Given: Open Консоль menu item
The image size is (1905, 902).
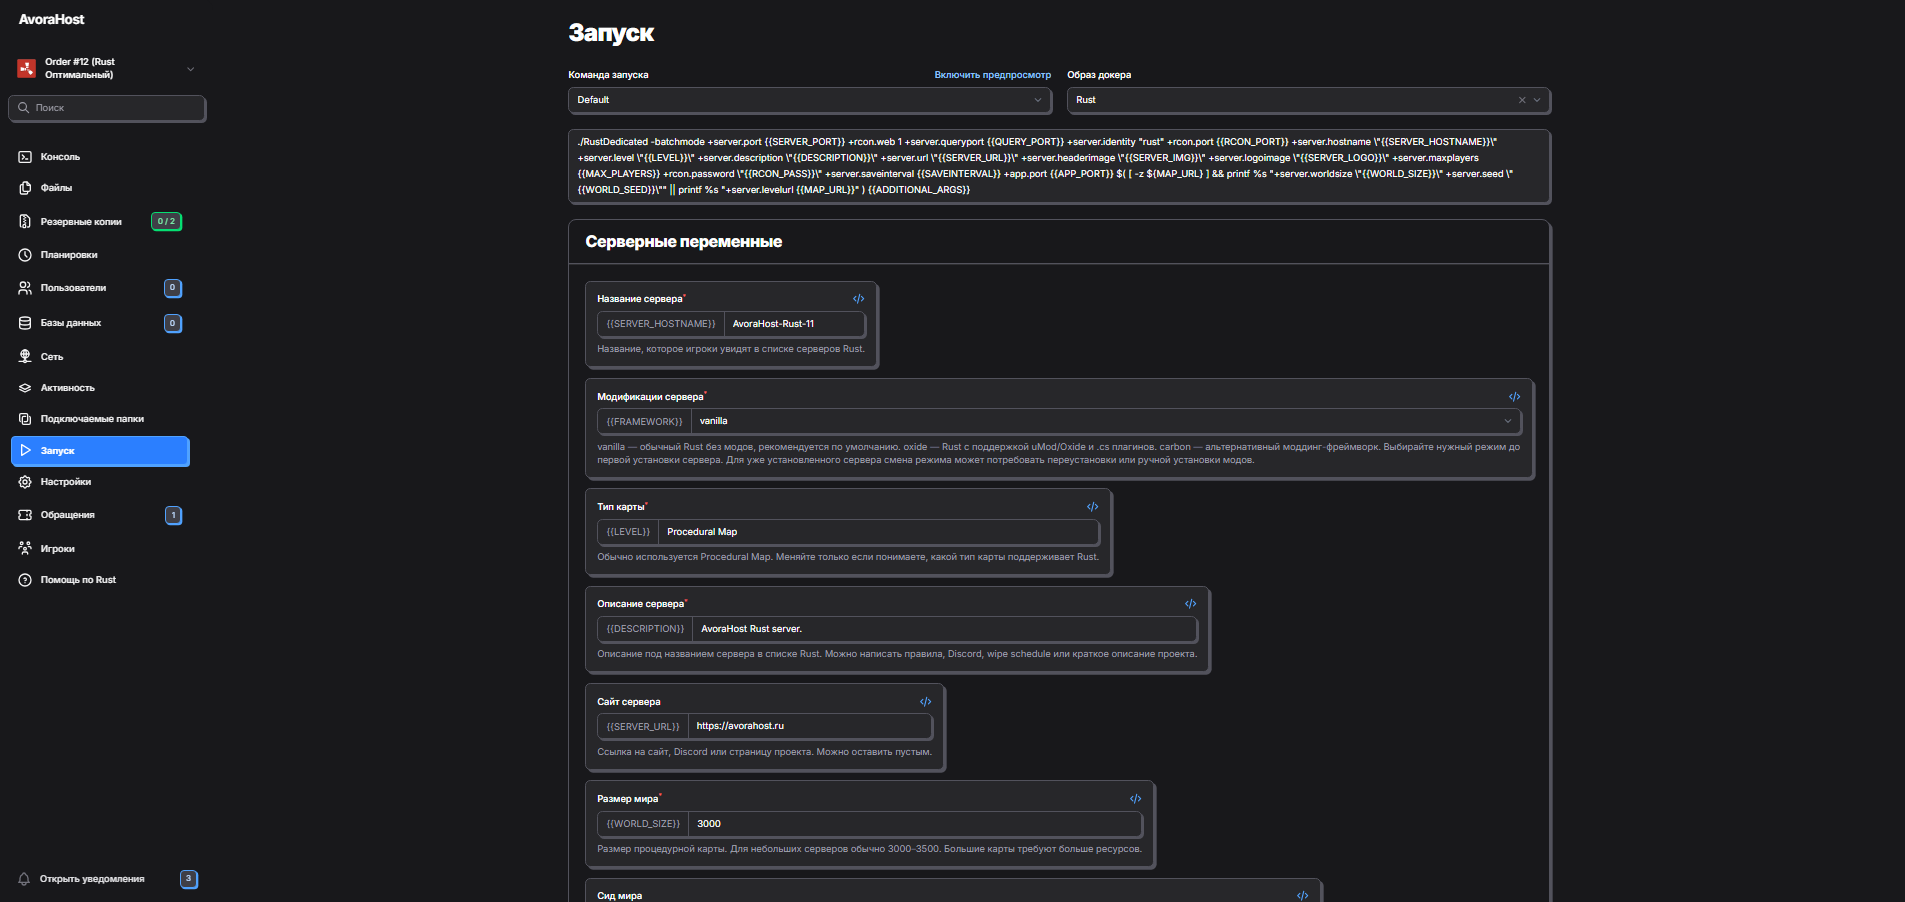Looking at the screenshot, I should coord(100,157).
